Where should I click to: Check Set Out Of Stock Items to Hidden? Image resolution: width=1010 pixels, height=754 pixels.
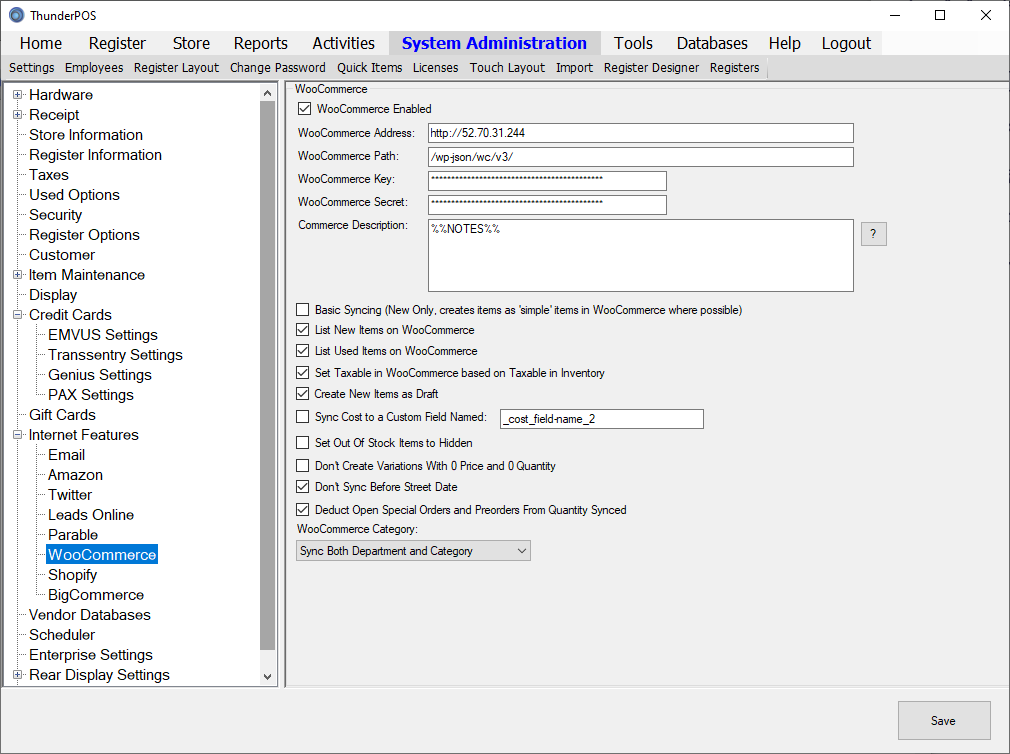click(x=303, y=443)
